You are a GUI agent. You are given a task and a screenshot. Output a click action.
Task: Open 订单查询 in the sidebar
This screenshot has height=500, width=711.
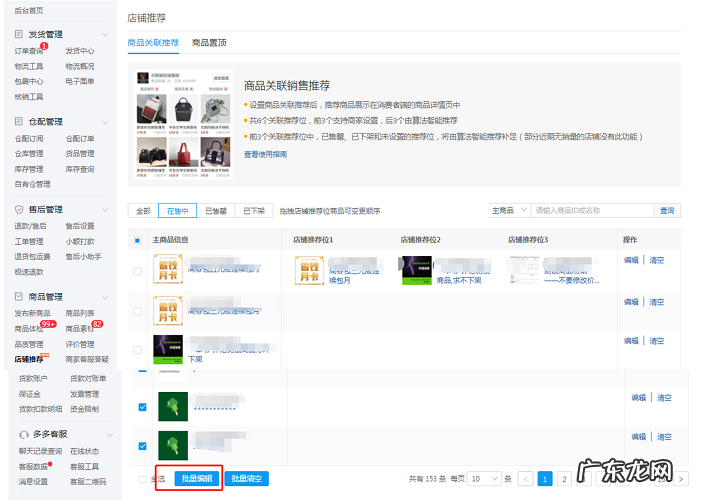28,51
